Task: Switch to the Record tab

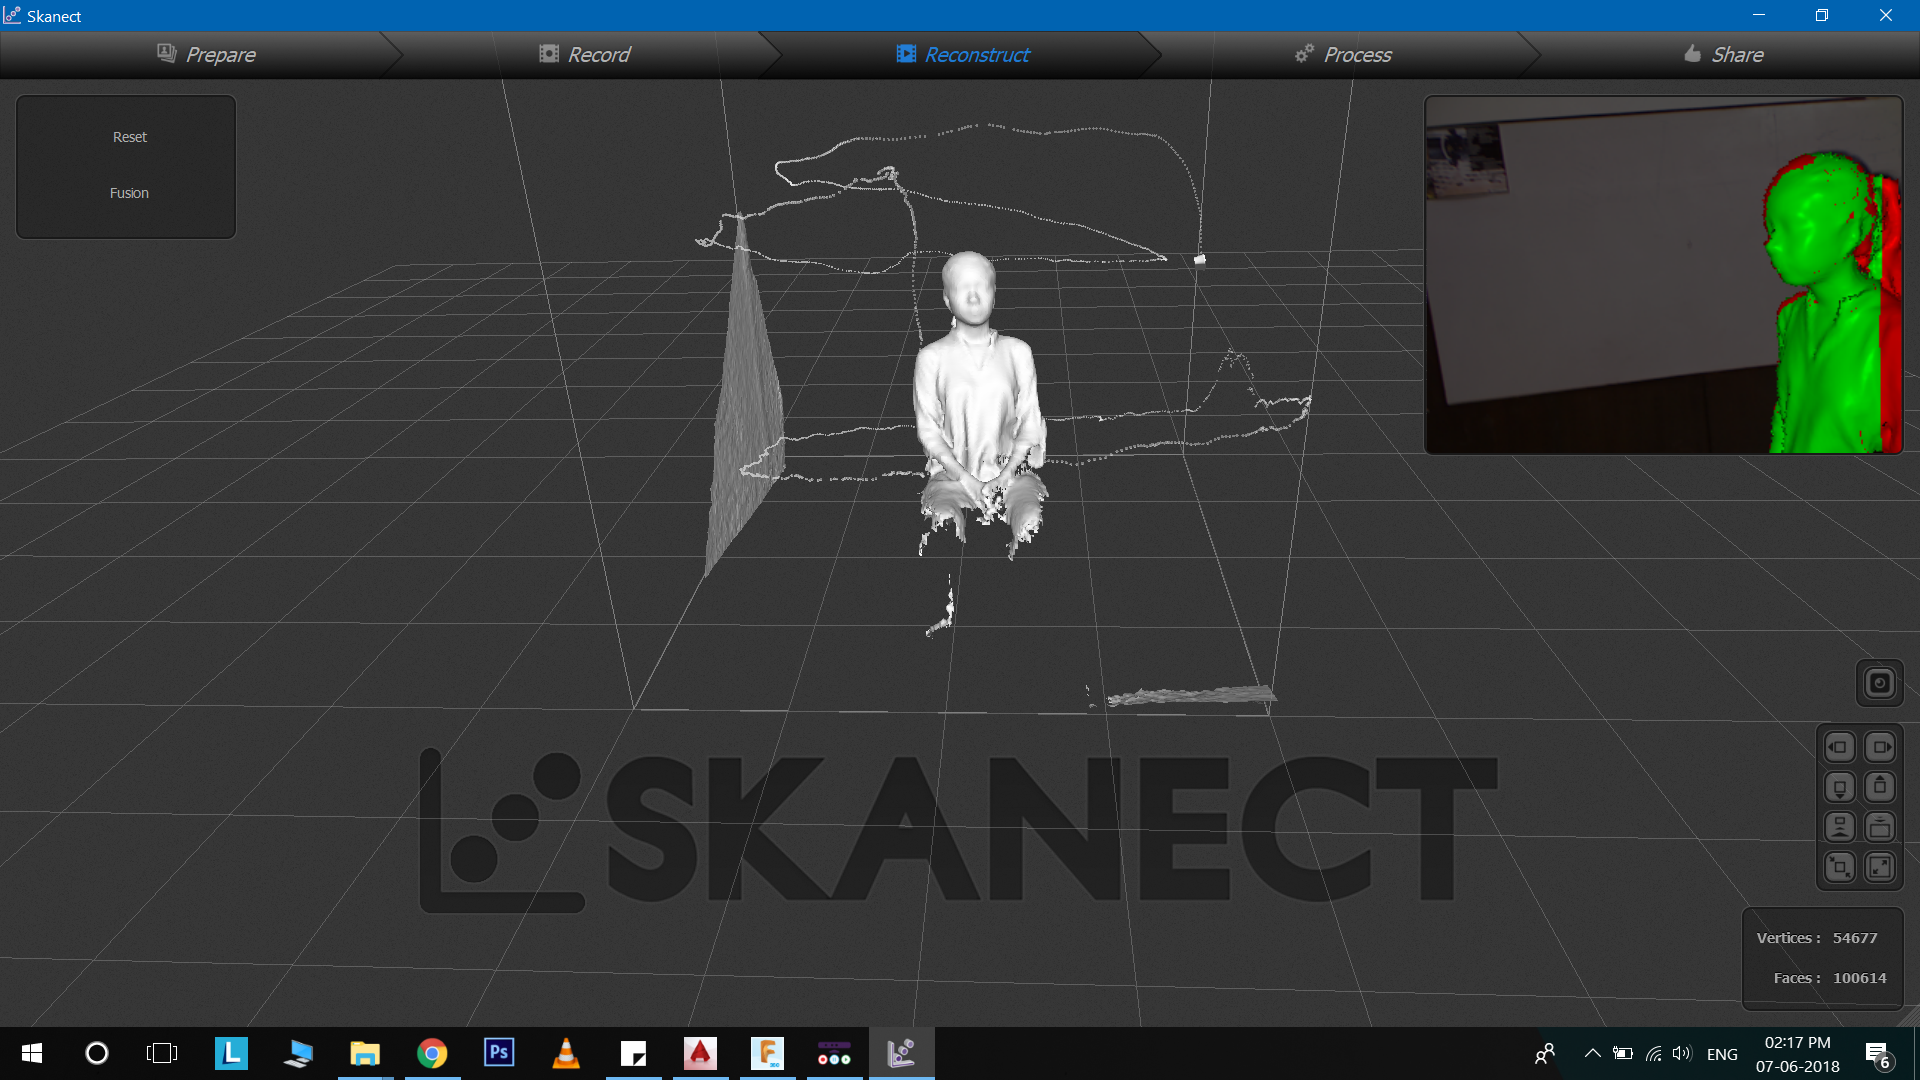Action: pyautogui.click(x=584, y=54)
